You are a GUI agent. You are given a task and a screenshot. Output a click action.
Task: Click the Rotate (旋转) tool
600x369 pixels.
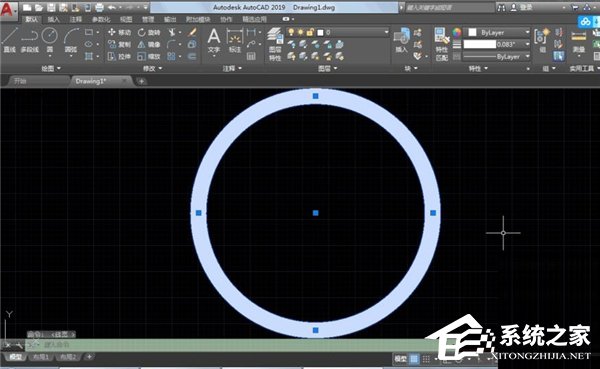pos(149,32)
